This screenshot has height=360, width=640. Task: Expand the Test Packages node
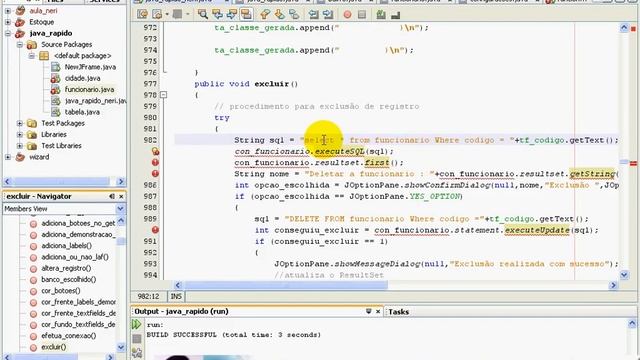[x=20, y=123]
